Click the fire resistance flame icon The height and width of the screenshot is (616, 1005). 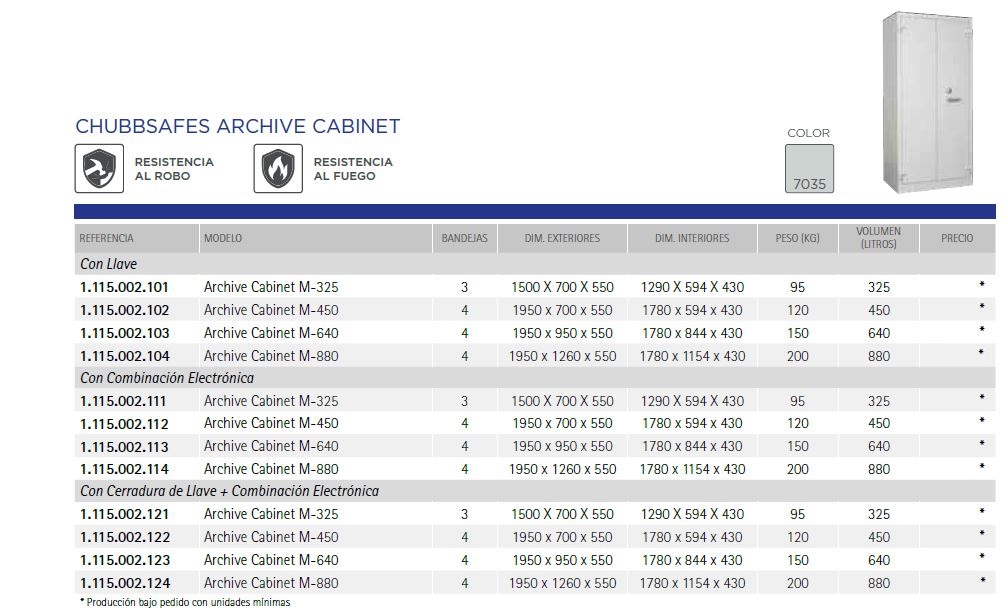click(x=278, y=168)
